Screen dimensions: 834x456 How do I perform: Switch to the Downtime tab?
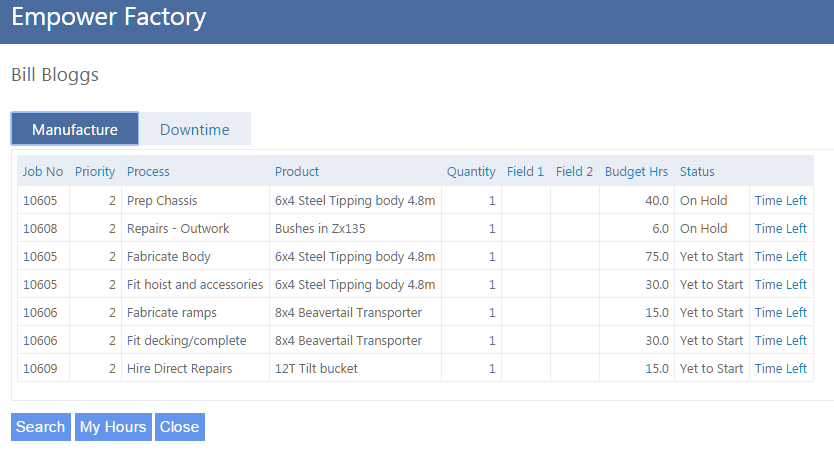pos(194,129)
